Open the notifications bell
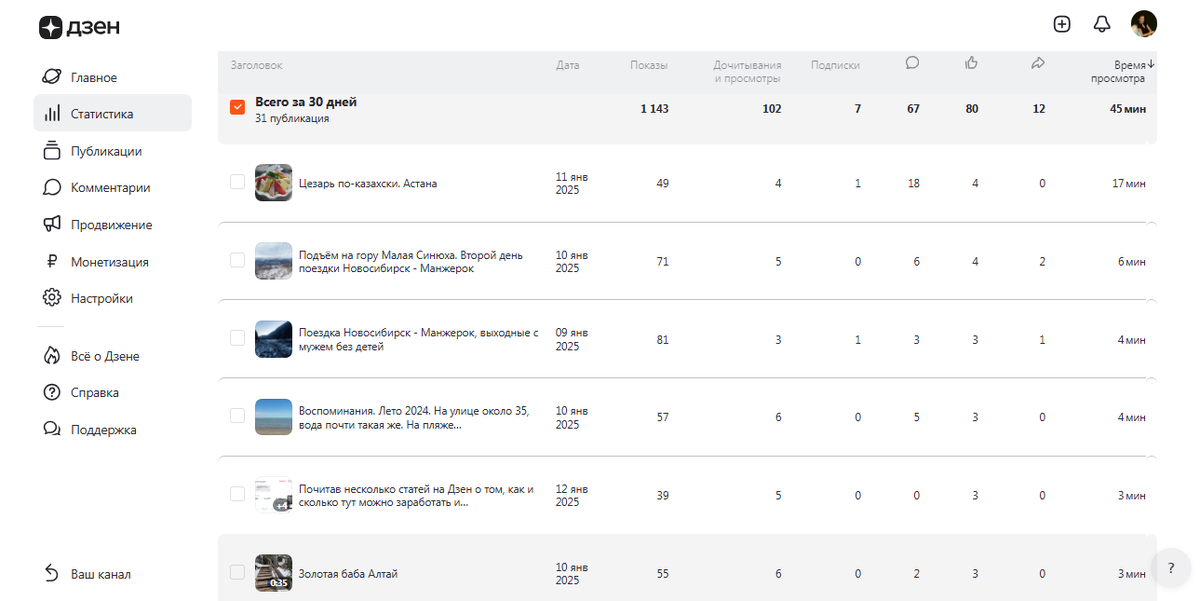1200x601 pixels. (1102, 24)
